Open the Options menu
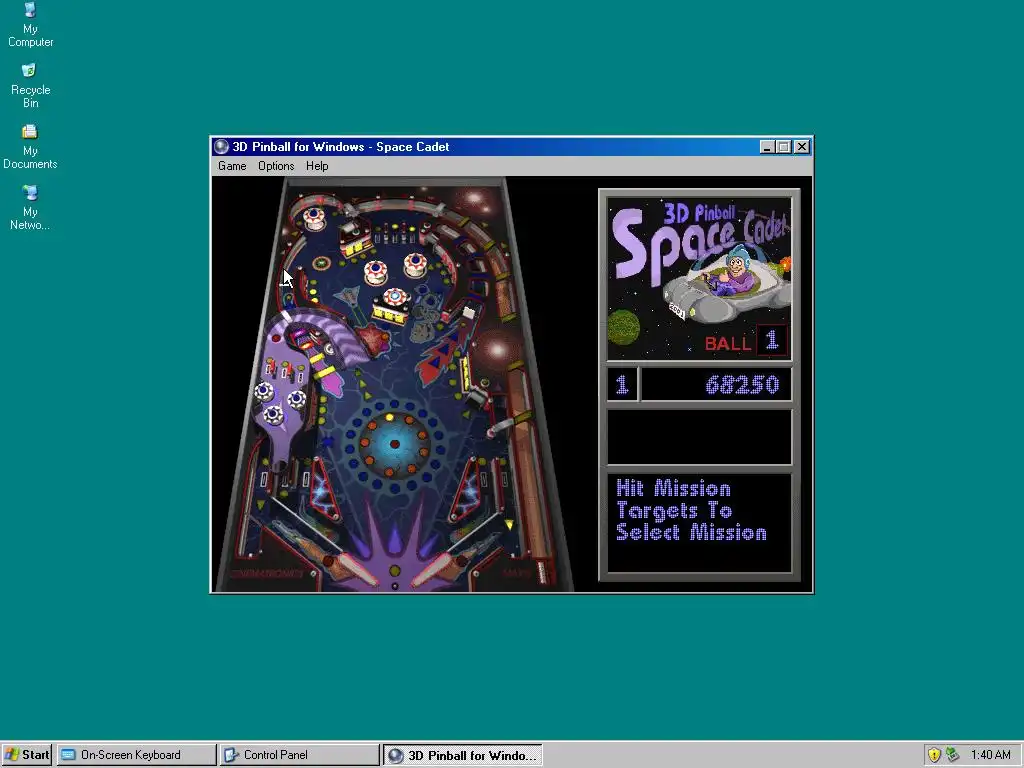Image resolution: width=1024 pixels, height=768 pixels. [x=276, y=166]
